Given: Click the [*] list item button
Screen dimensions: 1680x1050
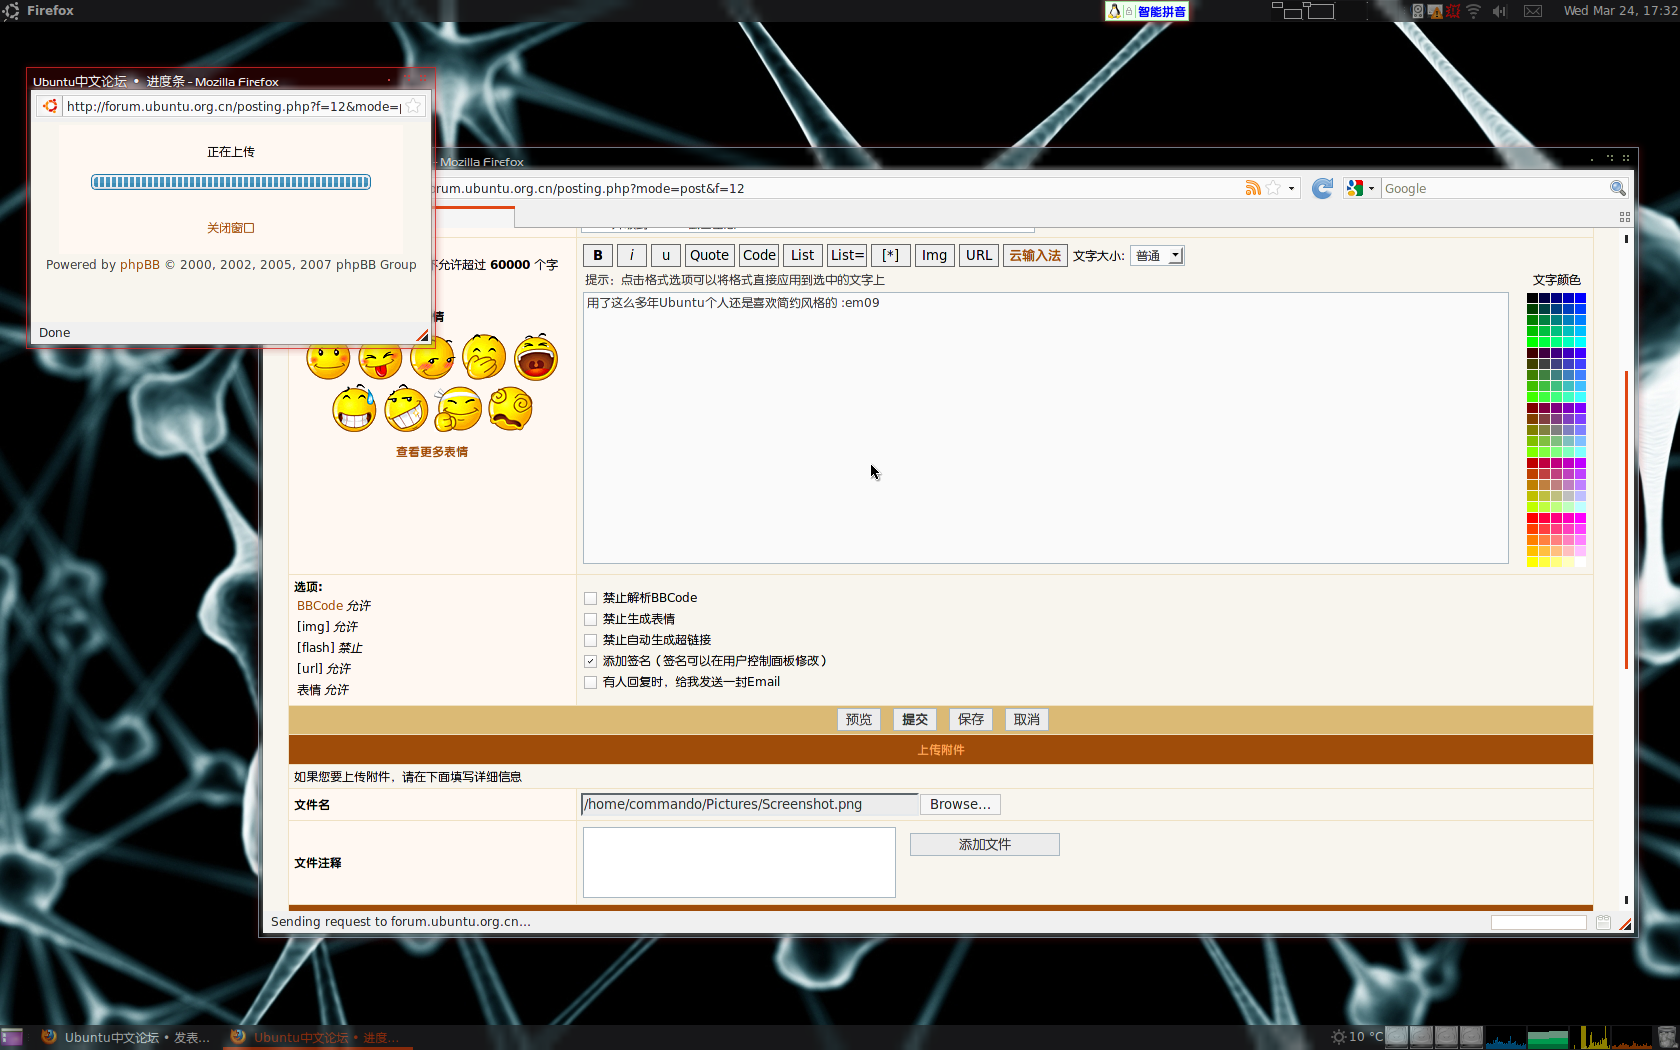Looking at the screenshot, I should [x=890, y=255].
